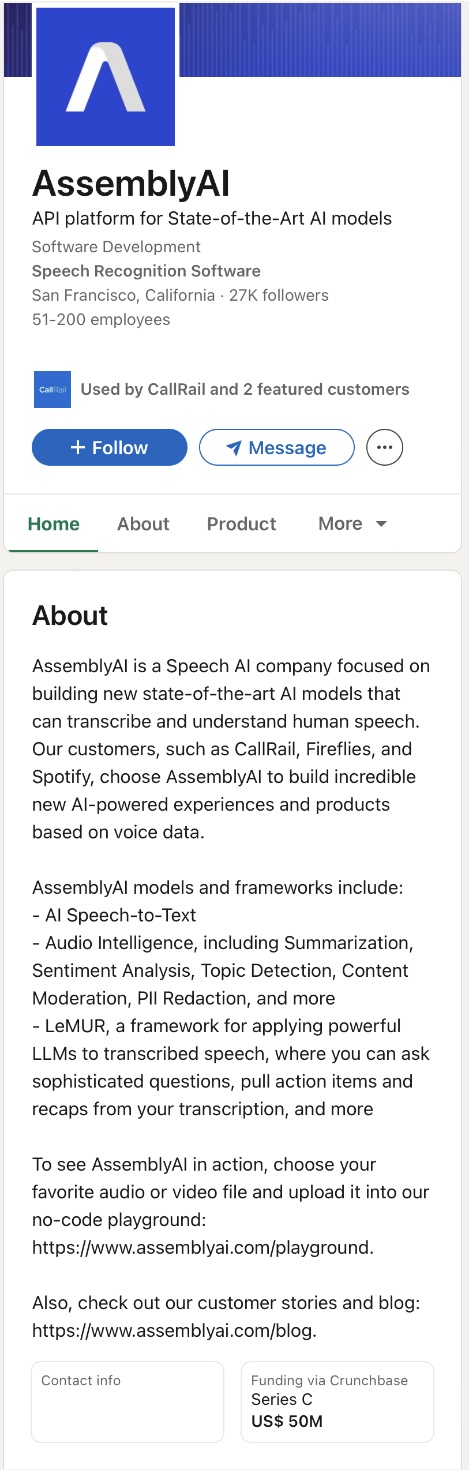Click the plus icon on Follow
Image resolution: width=469 pixels, height=1470 pixels.
(x=77, y=448)
